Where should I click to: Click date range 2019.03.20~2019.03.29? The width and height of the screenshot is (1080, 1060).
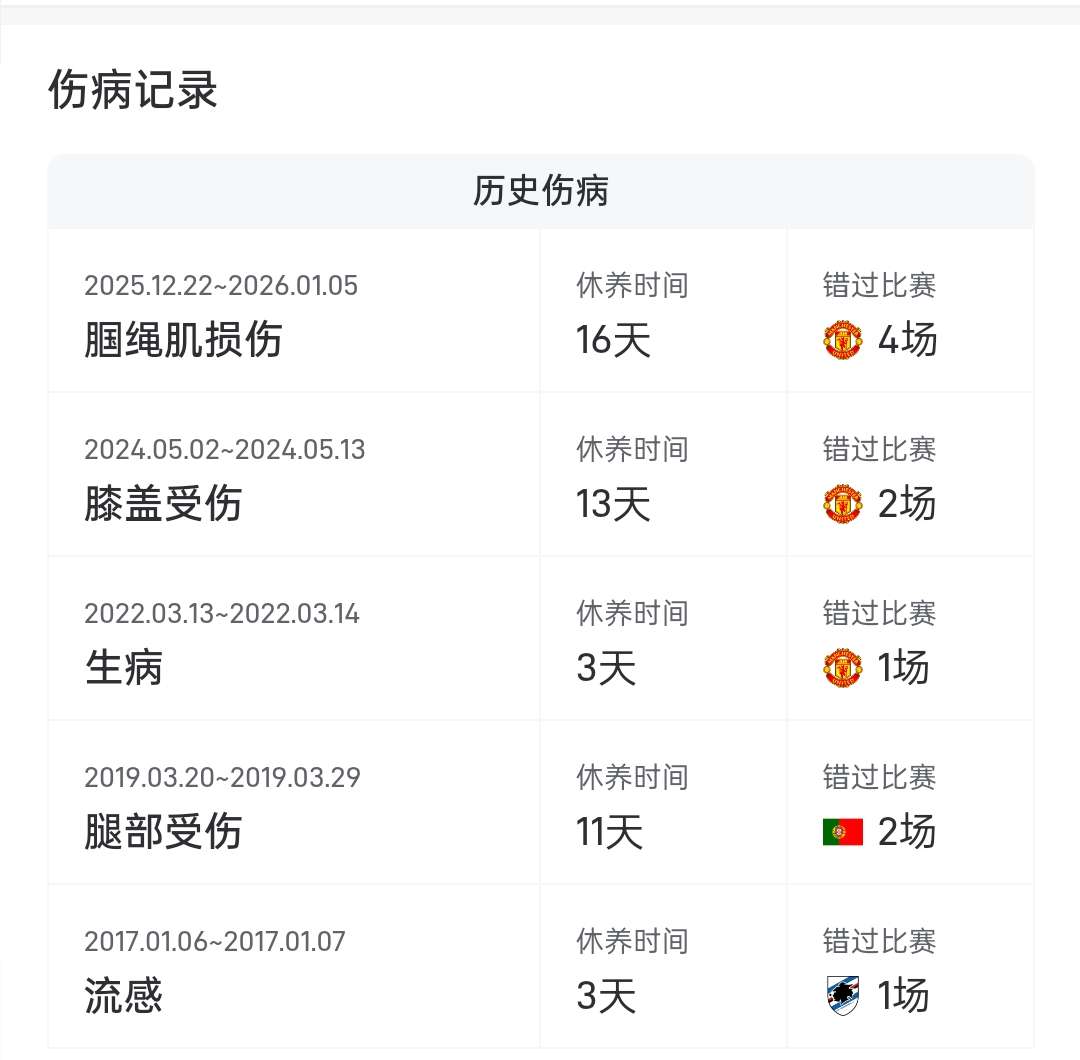pyautogui.click(x=222, y=778)
